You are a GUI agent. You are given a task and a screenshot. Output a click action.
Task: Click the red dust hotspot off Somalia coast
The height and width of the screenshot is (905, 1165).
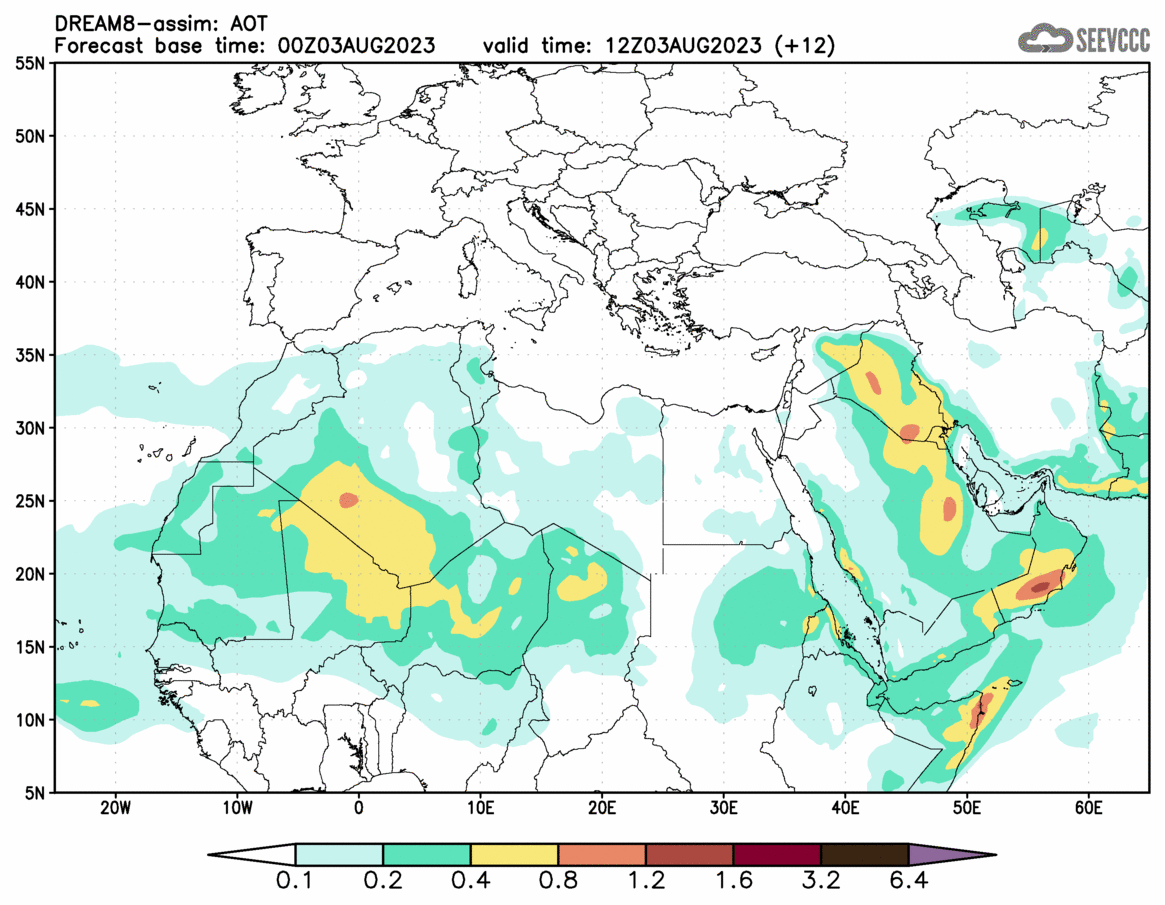tap(979, 712)
